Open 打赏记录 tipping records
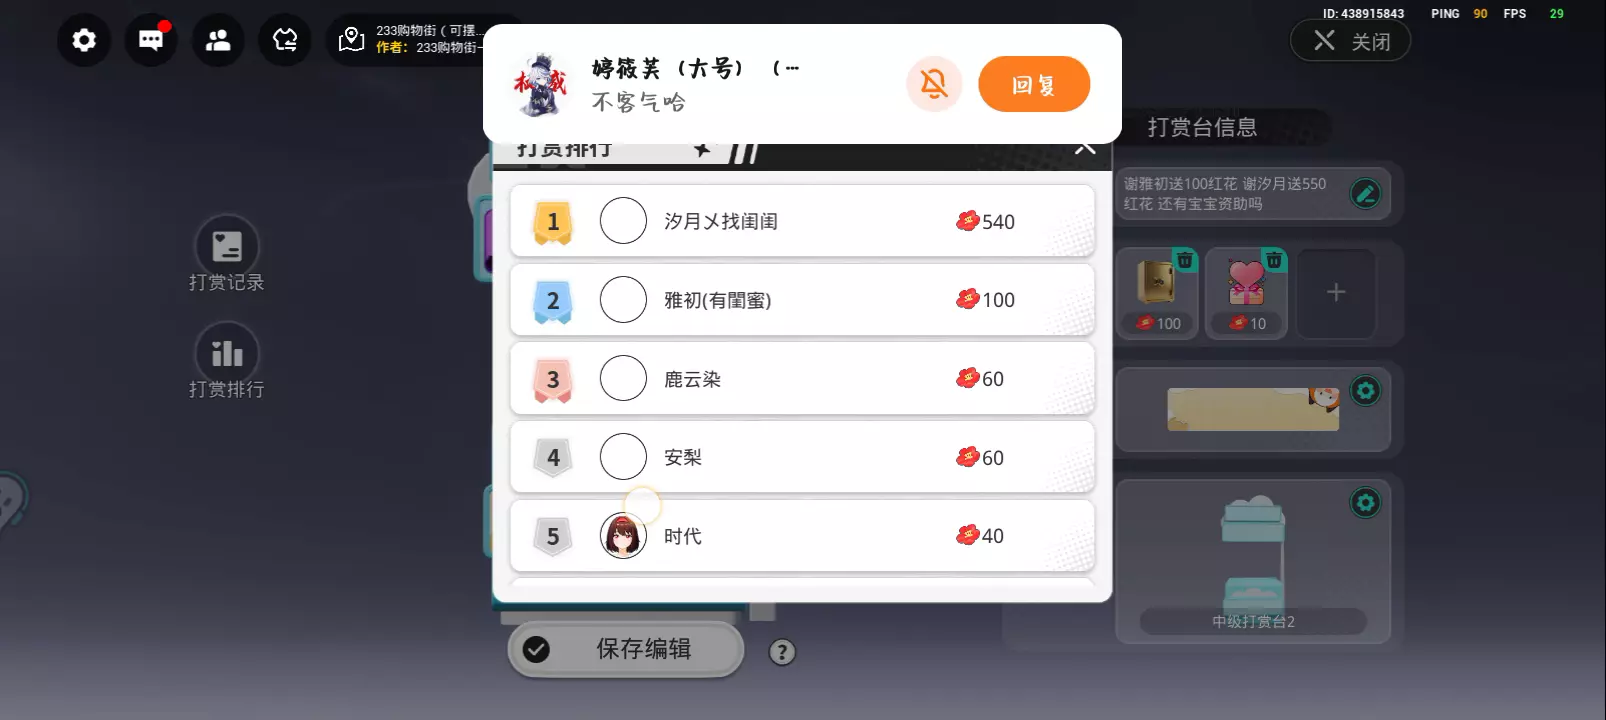 227,254
